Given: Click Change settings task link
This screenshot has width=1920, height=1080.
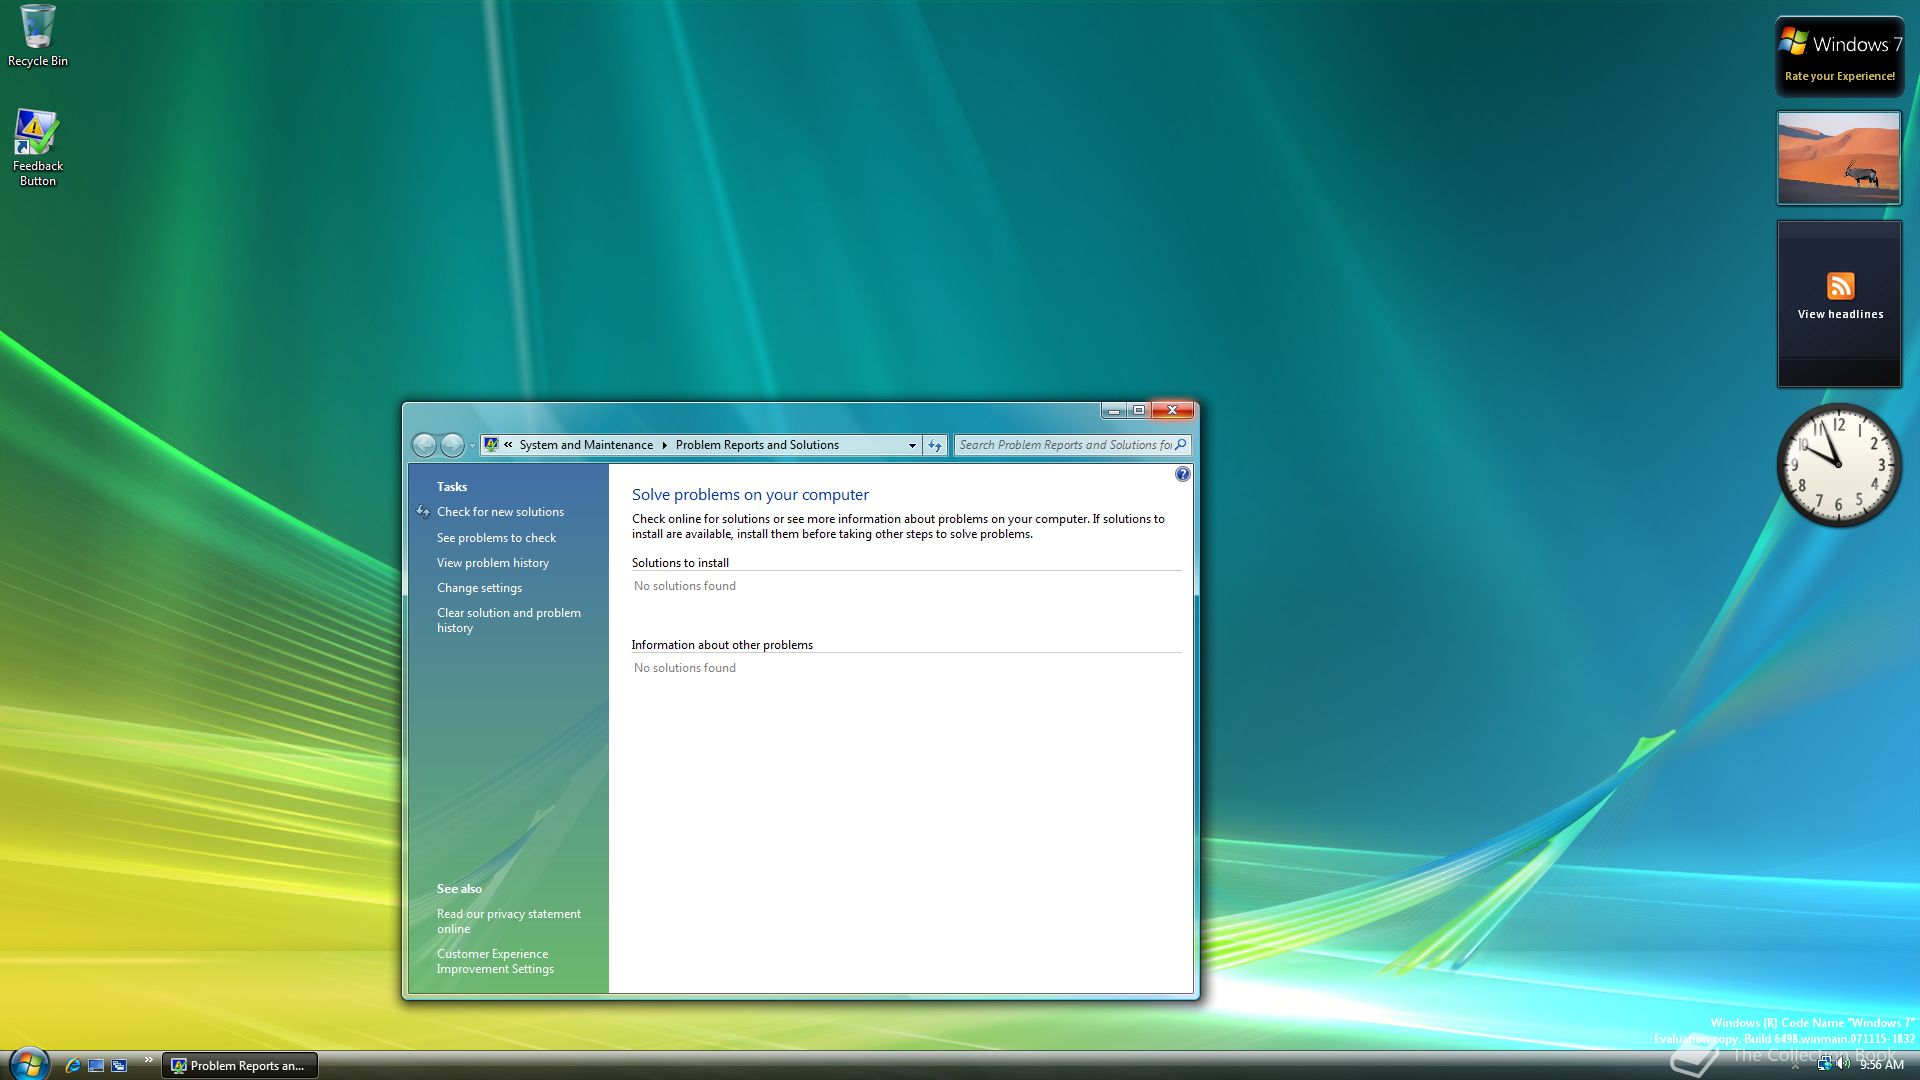Looking at the screenshot, I should 479,588.
